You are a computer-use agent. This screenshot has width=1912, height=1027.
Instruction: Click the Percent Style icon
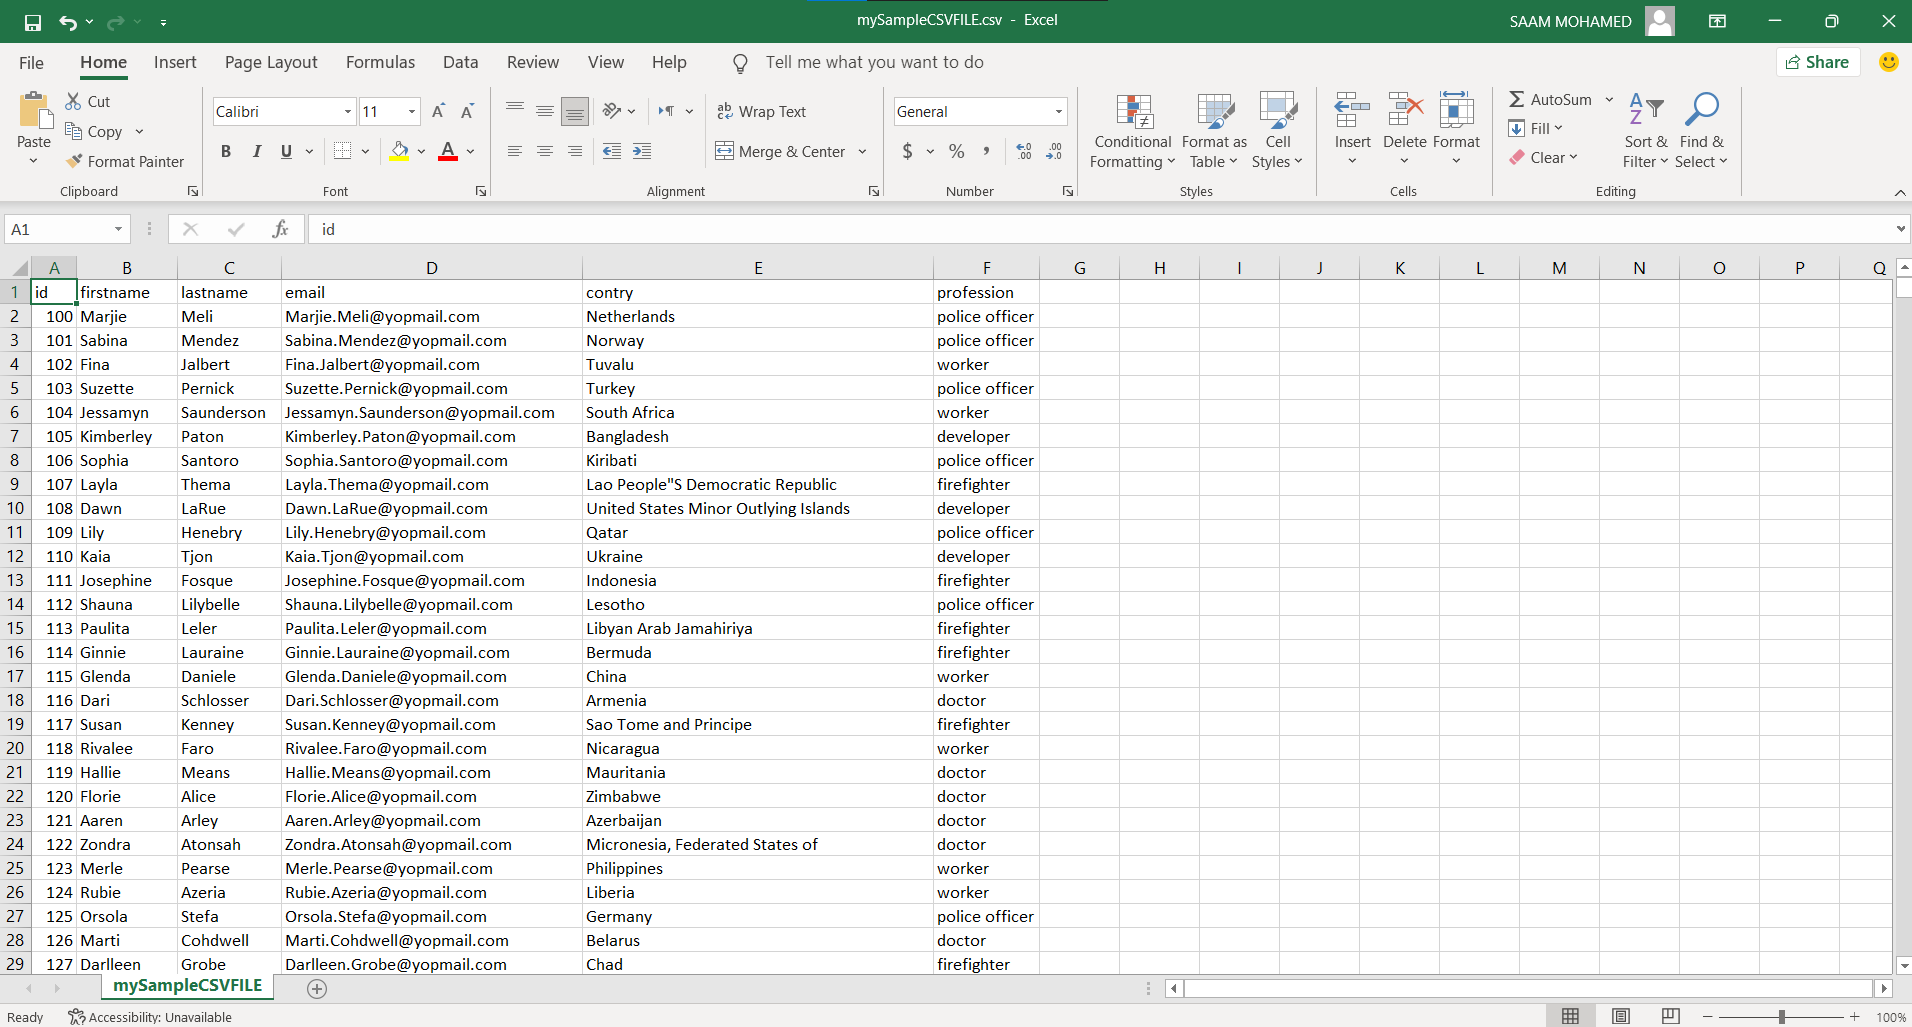click(x=957, y=151)
